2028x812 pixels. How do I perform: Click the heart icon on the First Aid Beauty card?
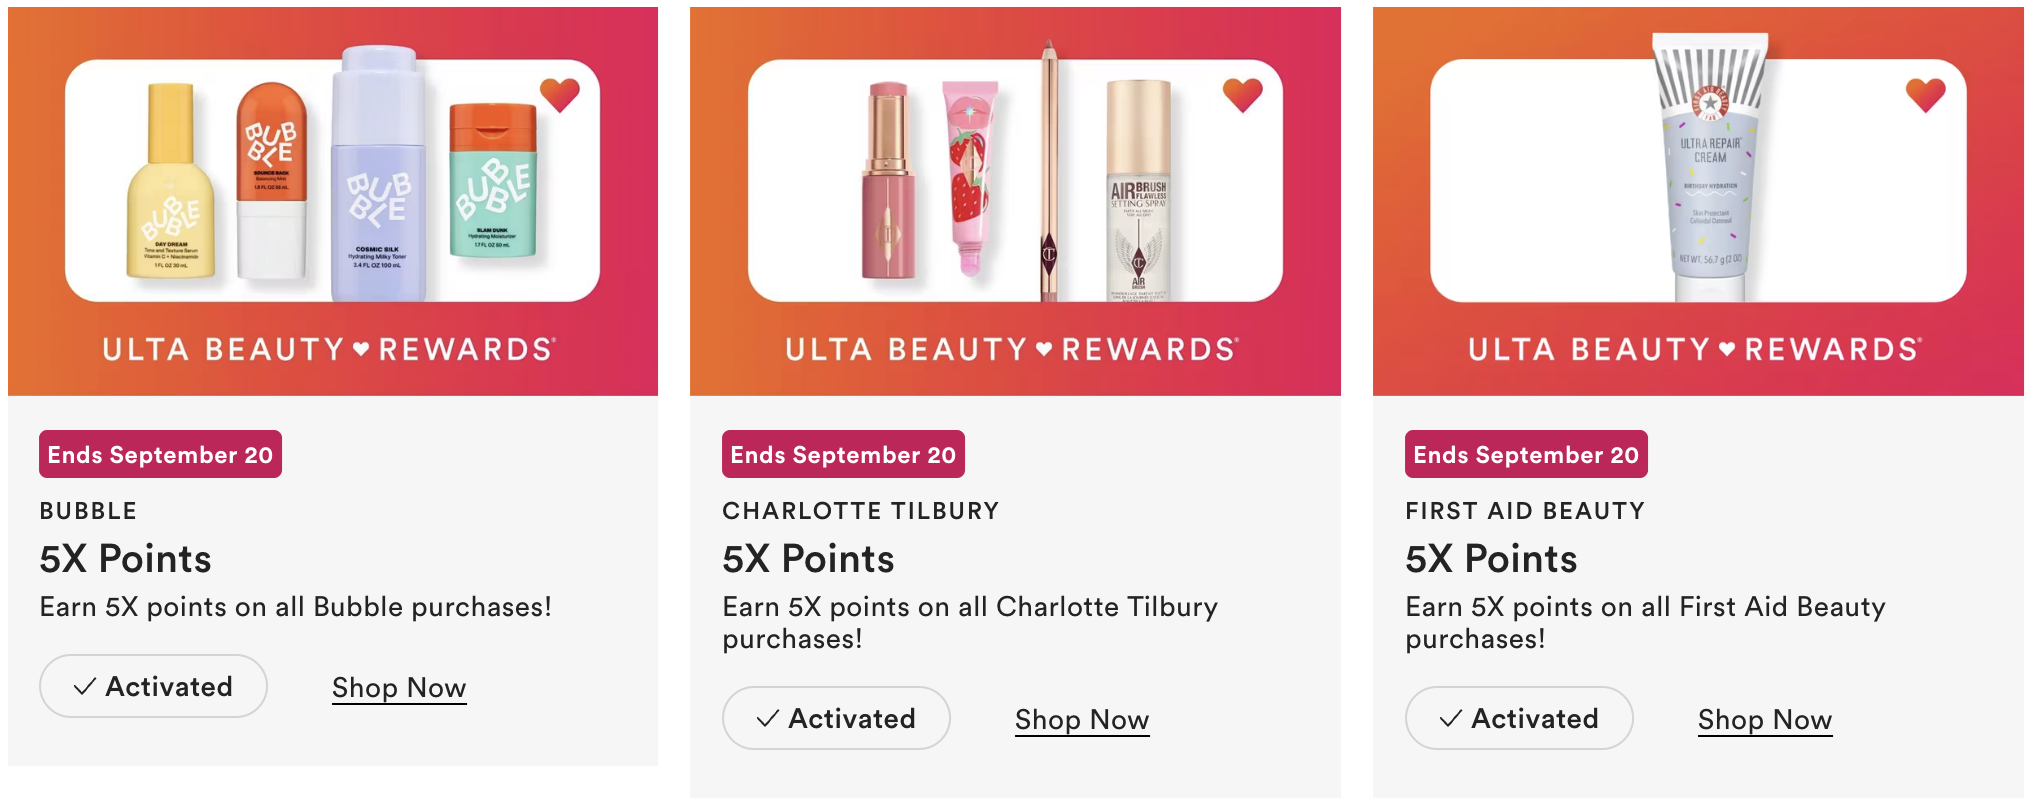[x=1926, y=95]
